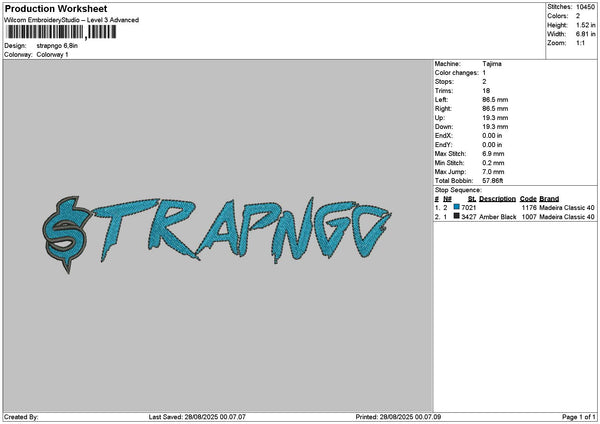Select the Down value 19.3 mm
This screenshot has width=600, height=424.
click(x=495, y=127)
